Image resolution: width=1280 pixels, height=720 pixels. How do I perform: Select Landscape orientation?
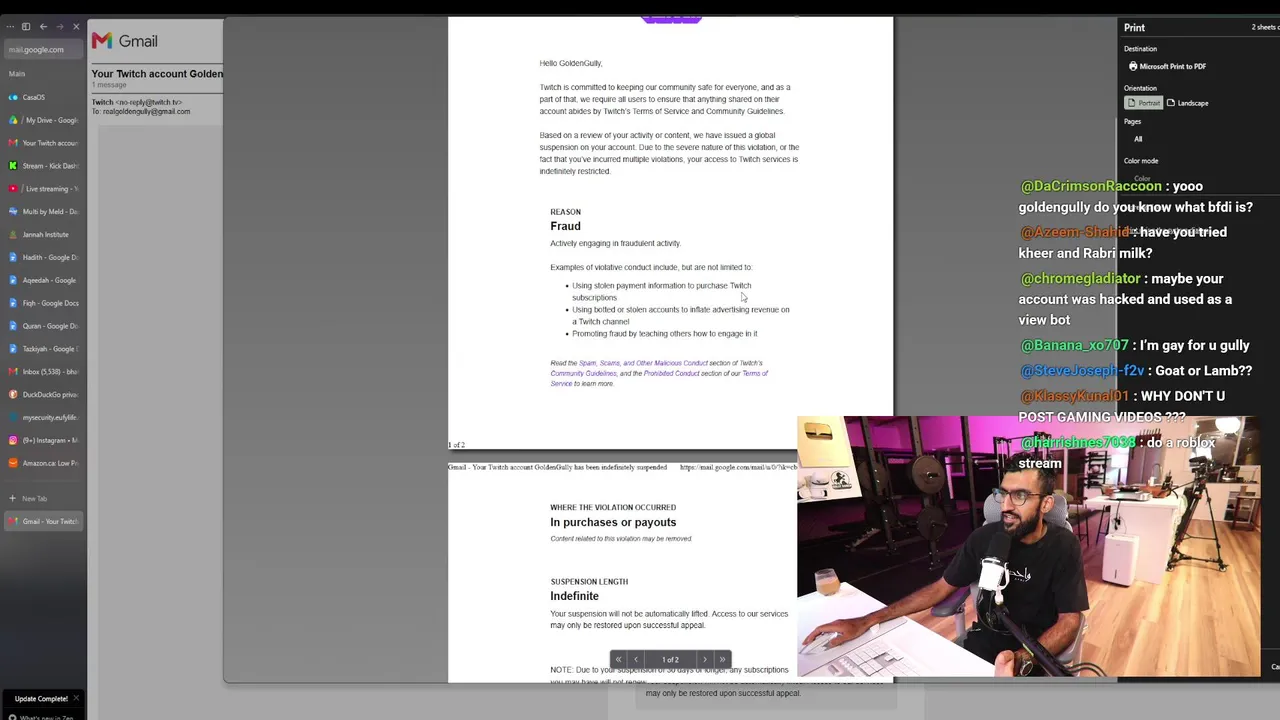tap(1188, 103)
